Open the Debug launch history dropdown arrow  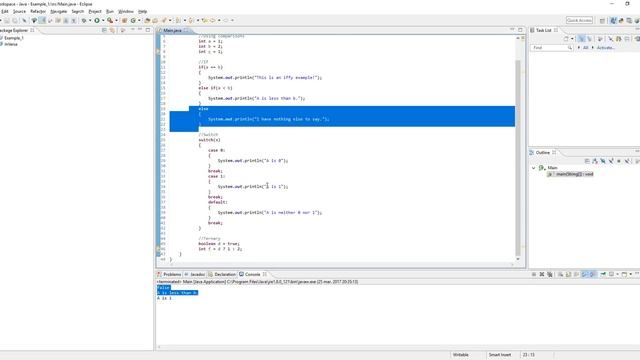[90, 20]
